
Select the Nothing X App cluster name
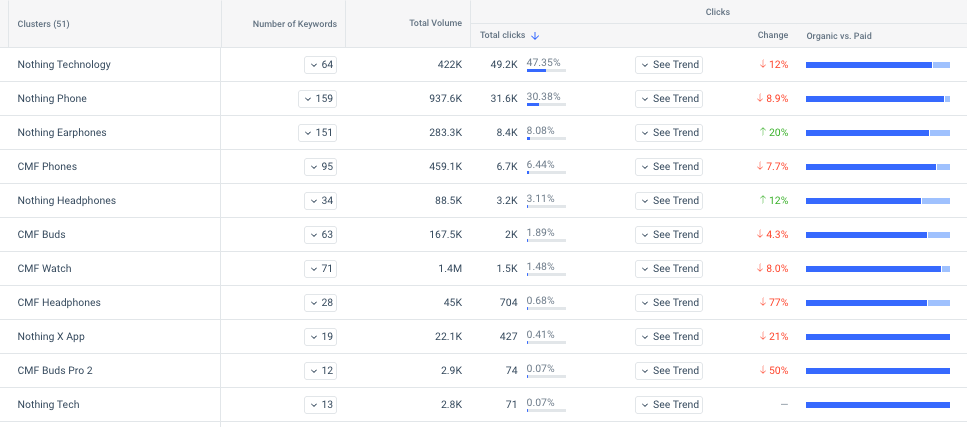tap(51, 336)
